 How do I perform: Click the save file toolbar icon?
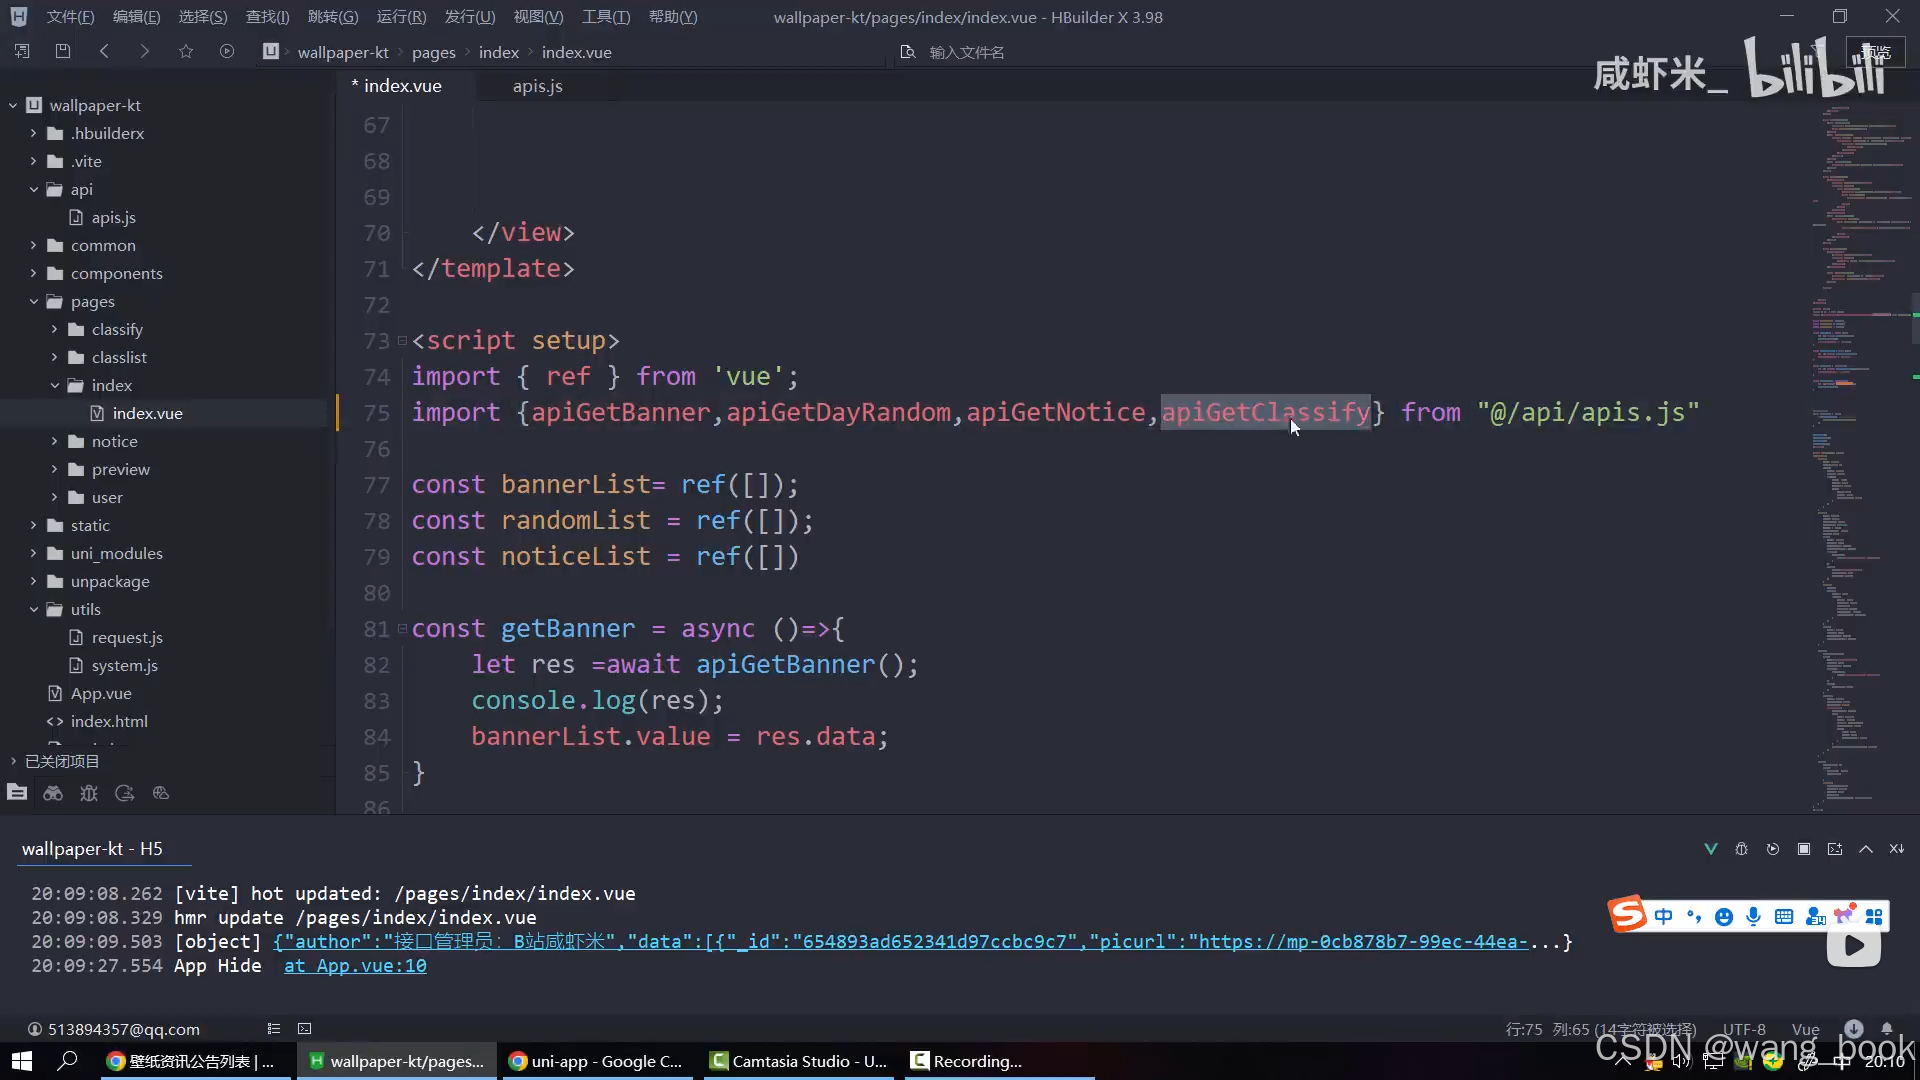click(x=63, y=51)
